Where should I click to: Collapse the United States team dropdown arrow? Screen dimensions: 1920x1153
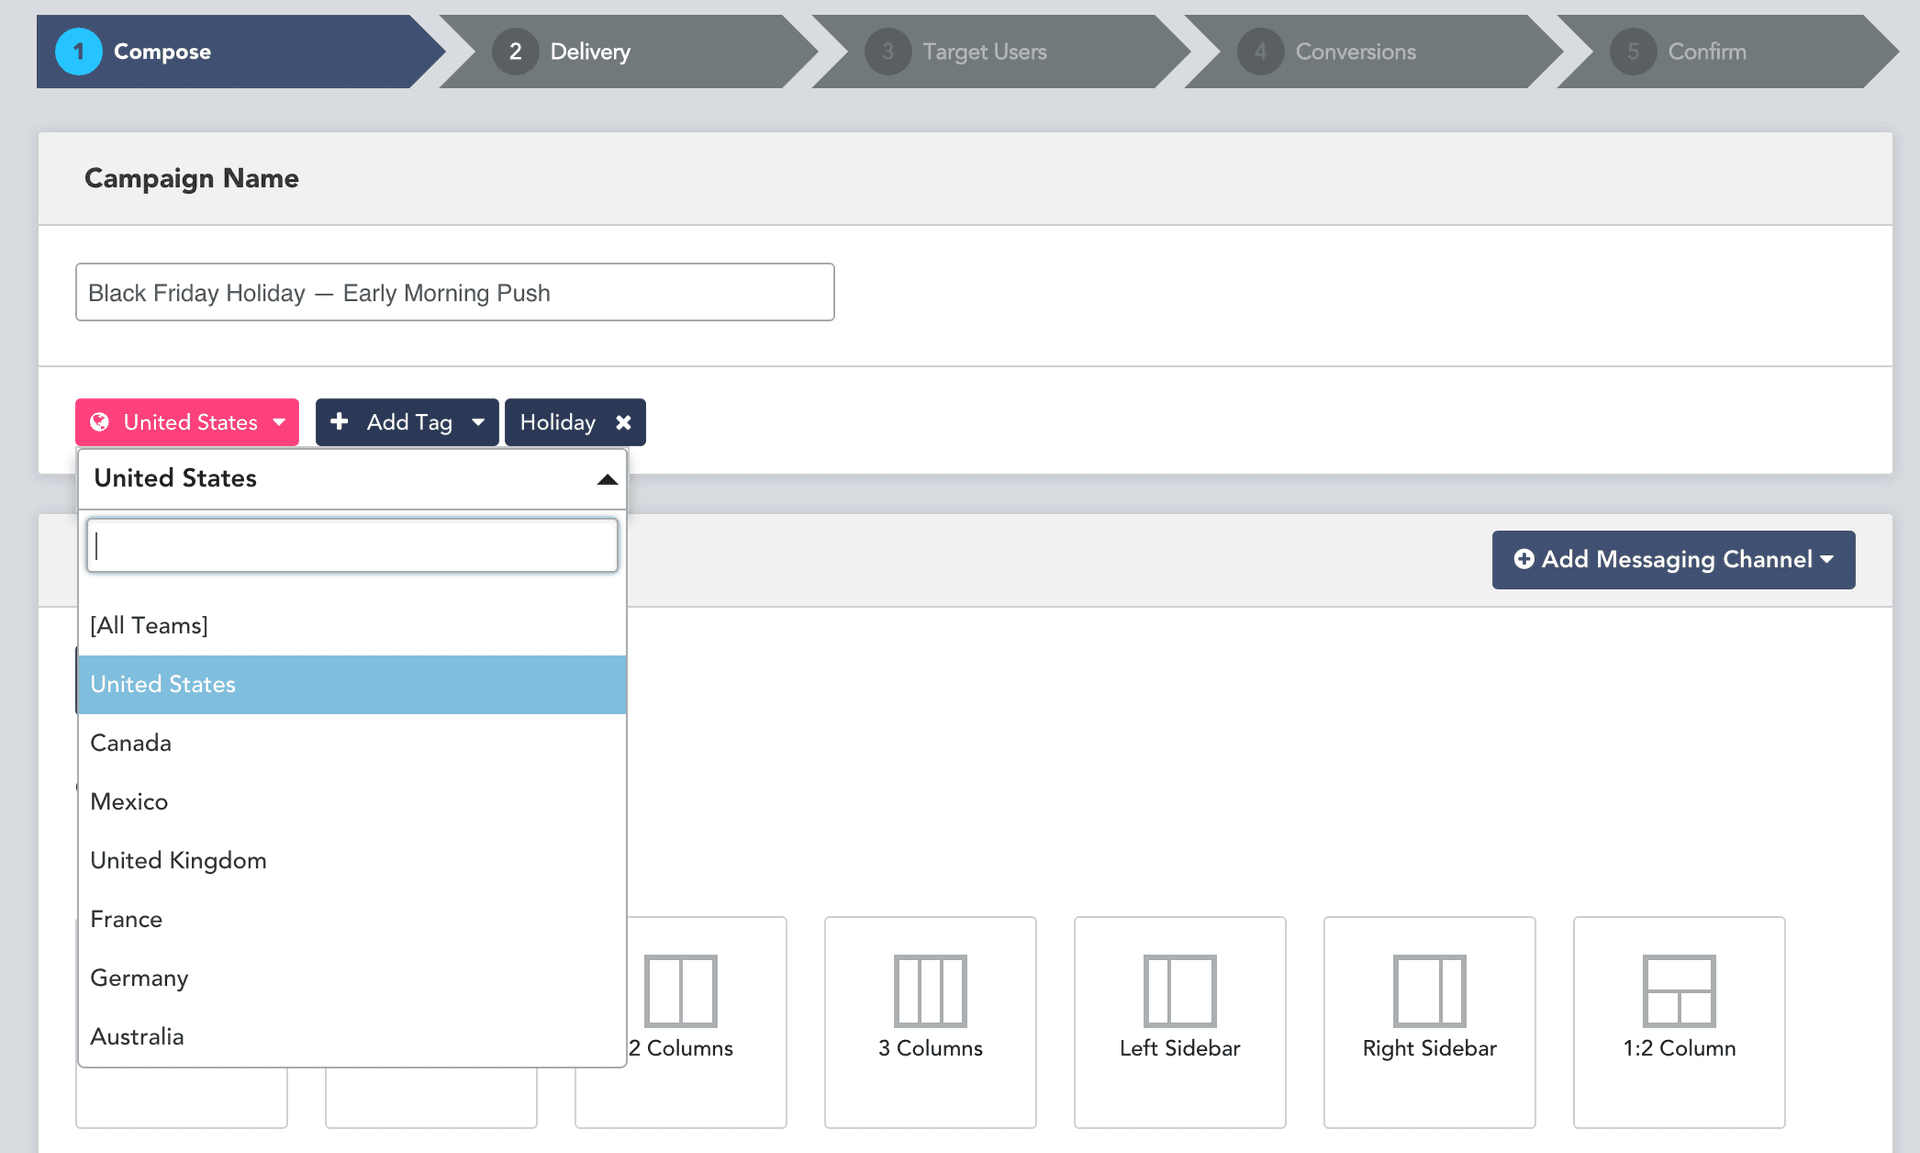coord(606,480)
